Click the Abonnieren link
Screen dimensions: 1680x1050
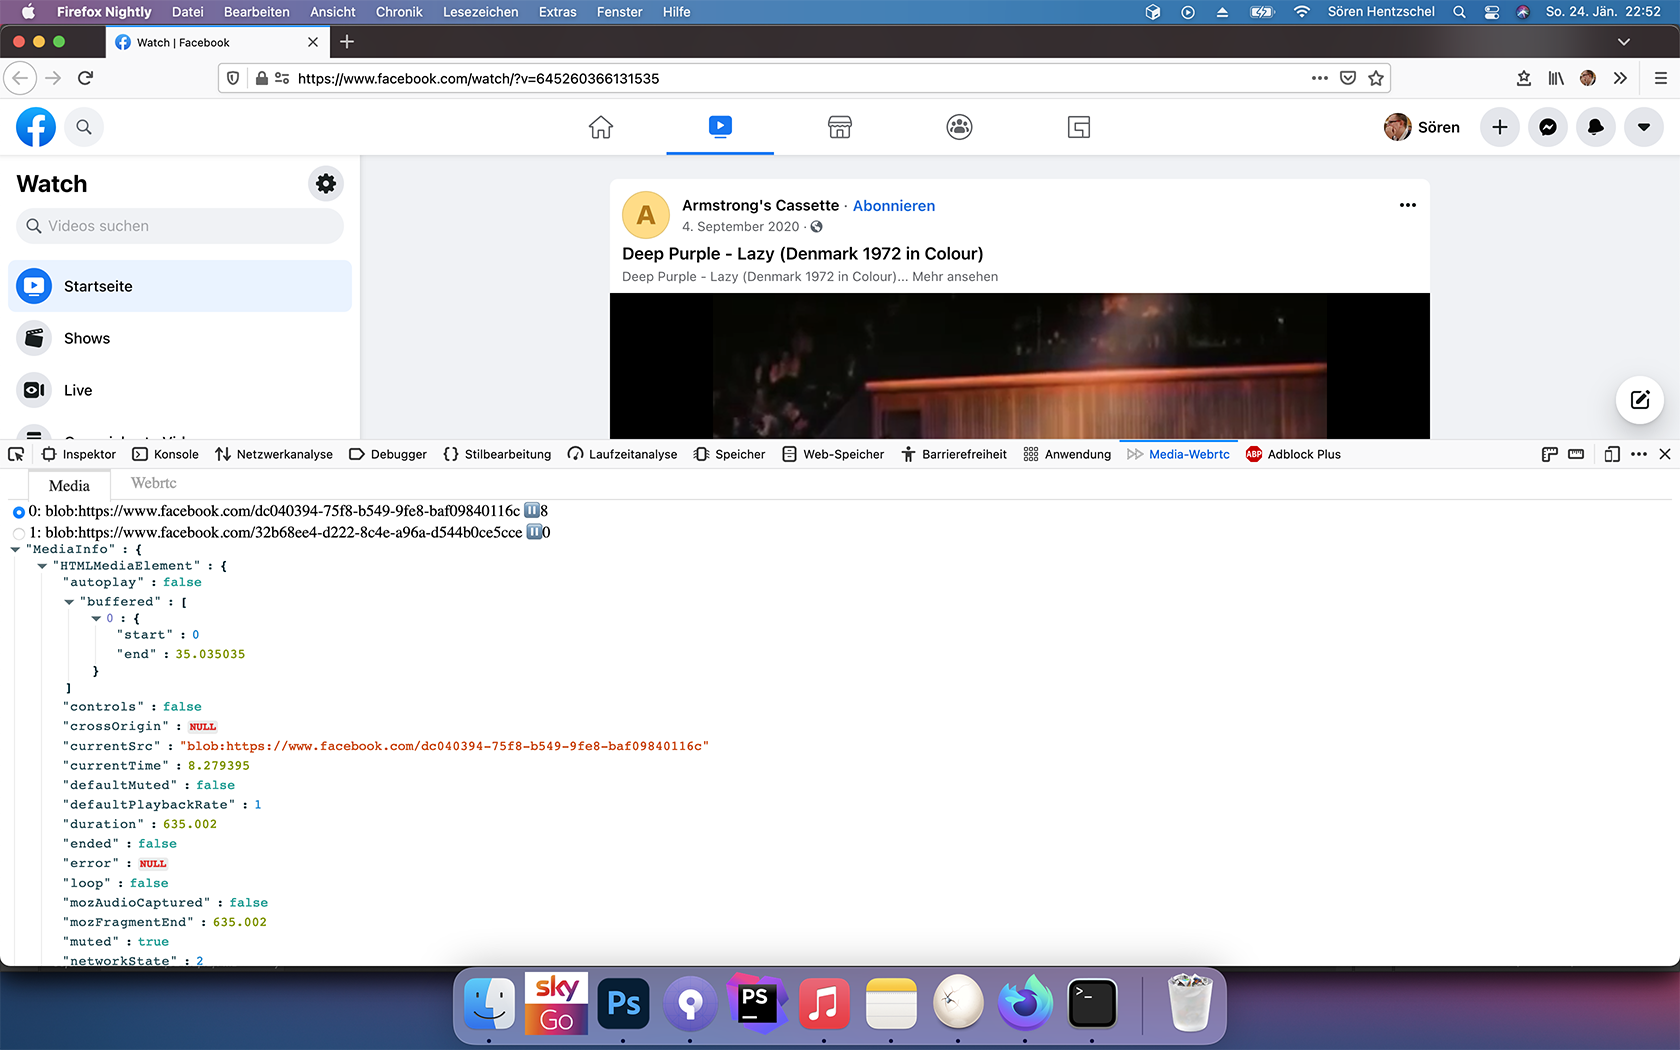[893, 206]
